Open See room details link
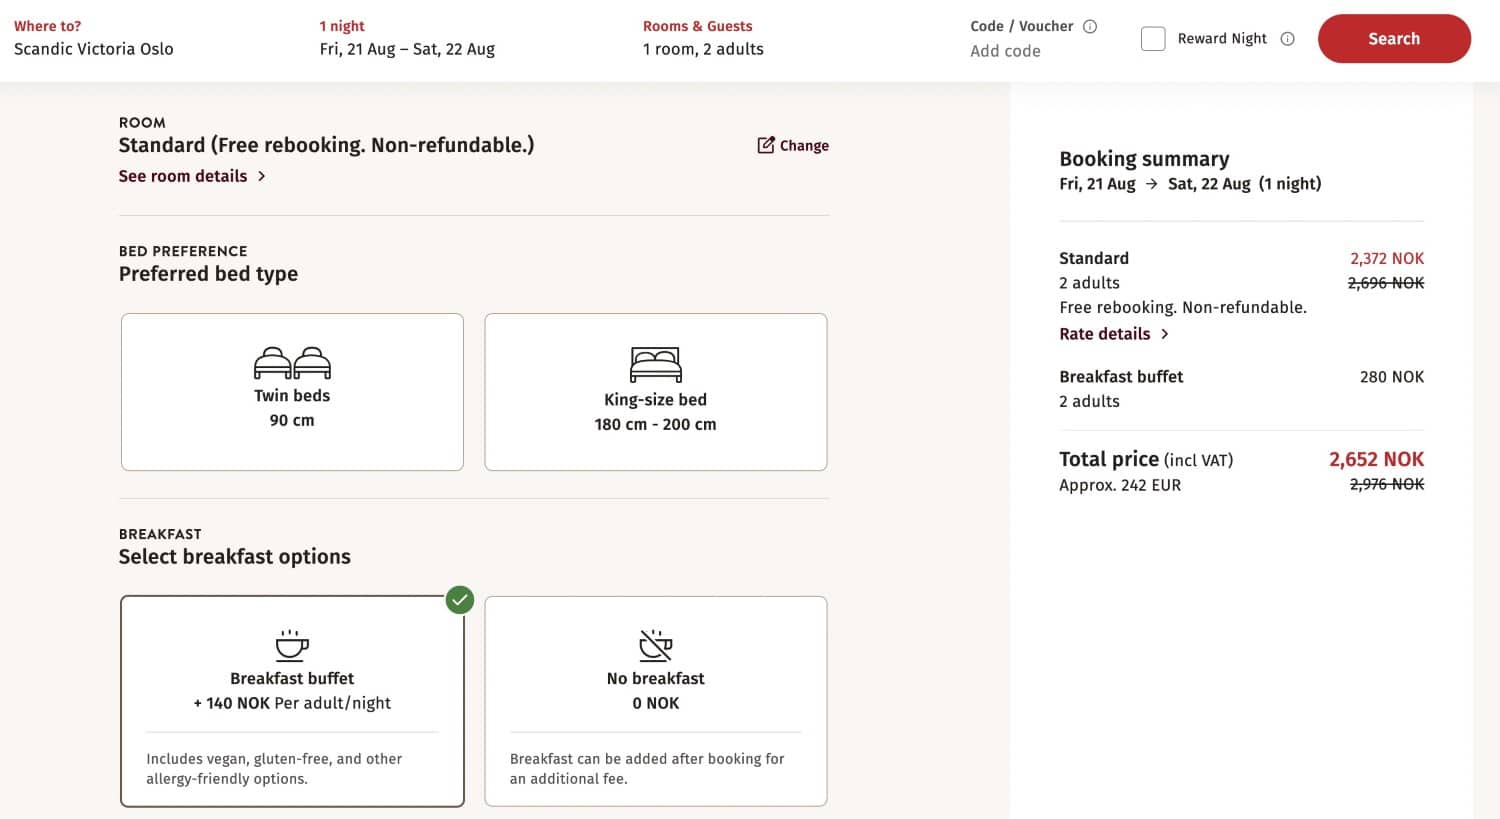Screen dimensions: 1500x819 tap(192, 176)
